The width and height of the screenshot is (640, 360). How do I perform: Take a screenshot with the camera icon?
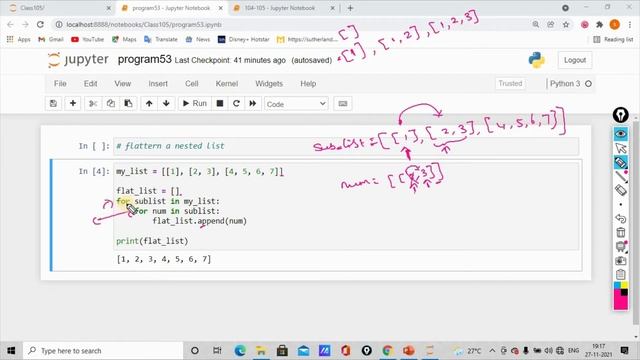point(620,260)
